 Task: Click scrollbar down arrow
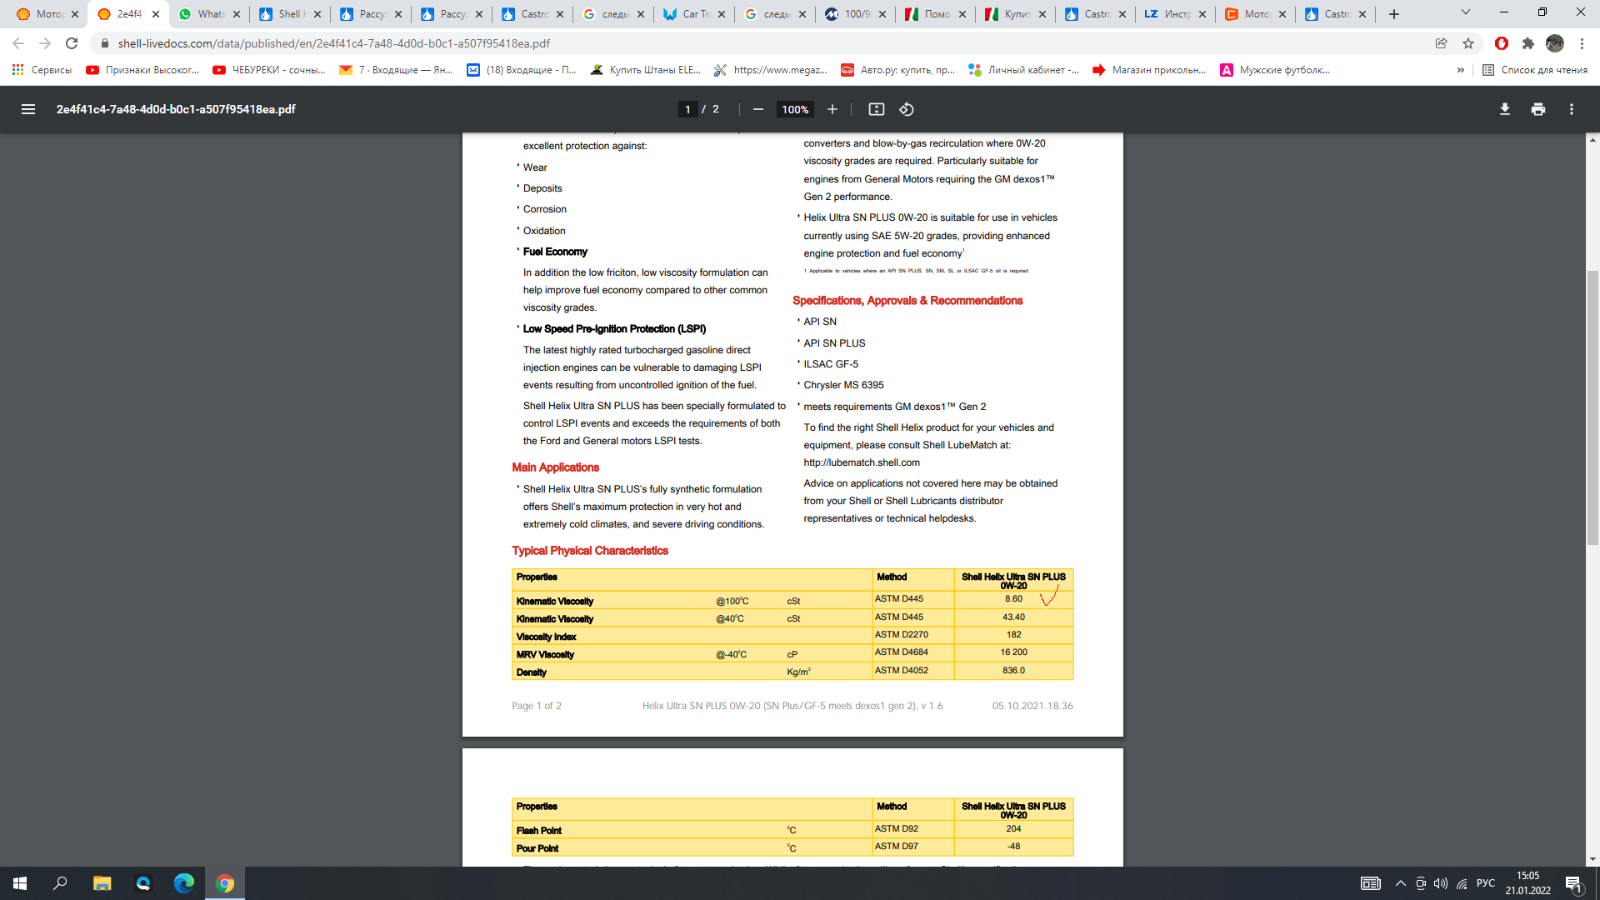click(1592, 859)
